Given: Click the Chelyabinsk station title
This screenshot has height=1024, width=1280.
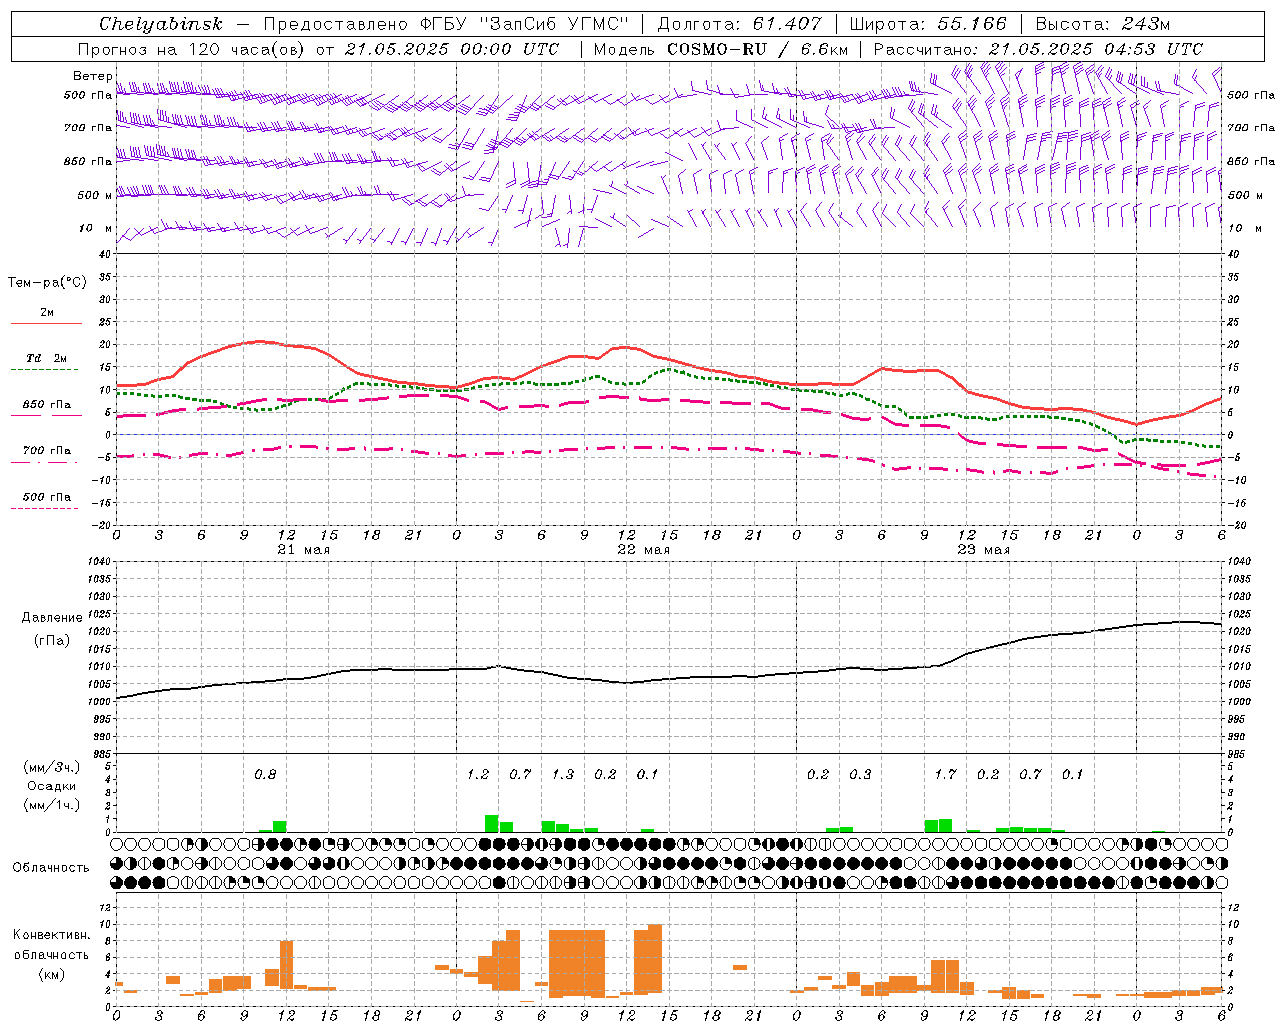Looking at the screenshot, I should [160, 24].
